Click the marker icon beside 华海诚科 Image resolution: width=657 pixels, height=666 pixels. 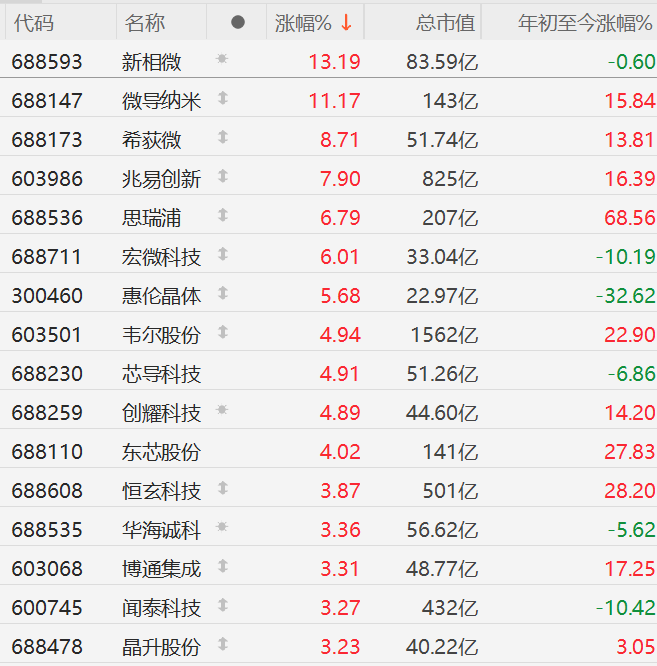tap(222, 527)
